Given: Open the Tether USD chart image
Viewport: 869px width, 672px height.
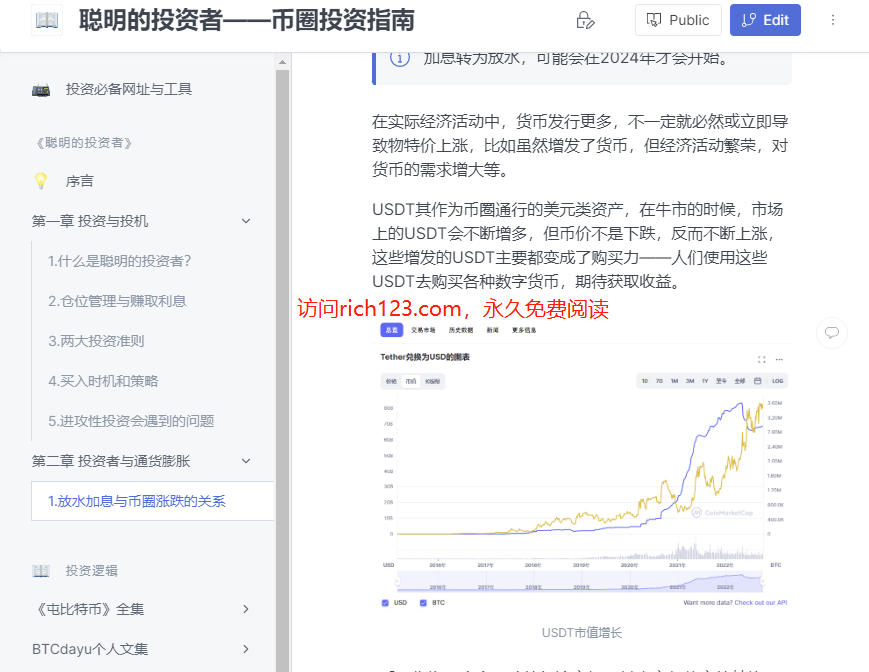Looking at the screenshot, I should pos(582,465).
